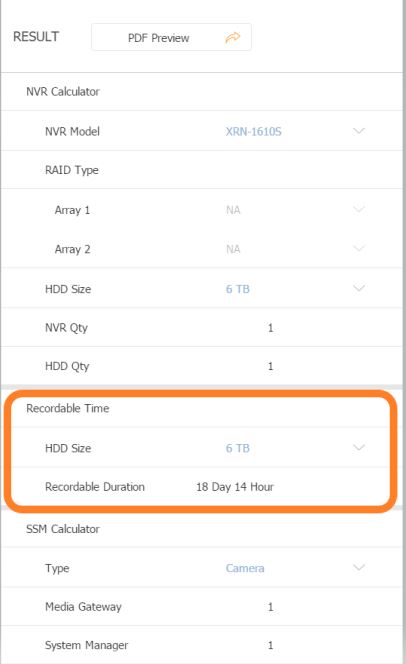Expand NVR Calculator HDD Size chevron
406x664 pixels.
tap(359, 288)
